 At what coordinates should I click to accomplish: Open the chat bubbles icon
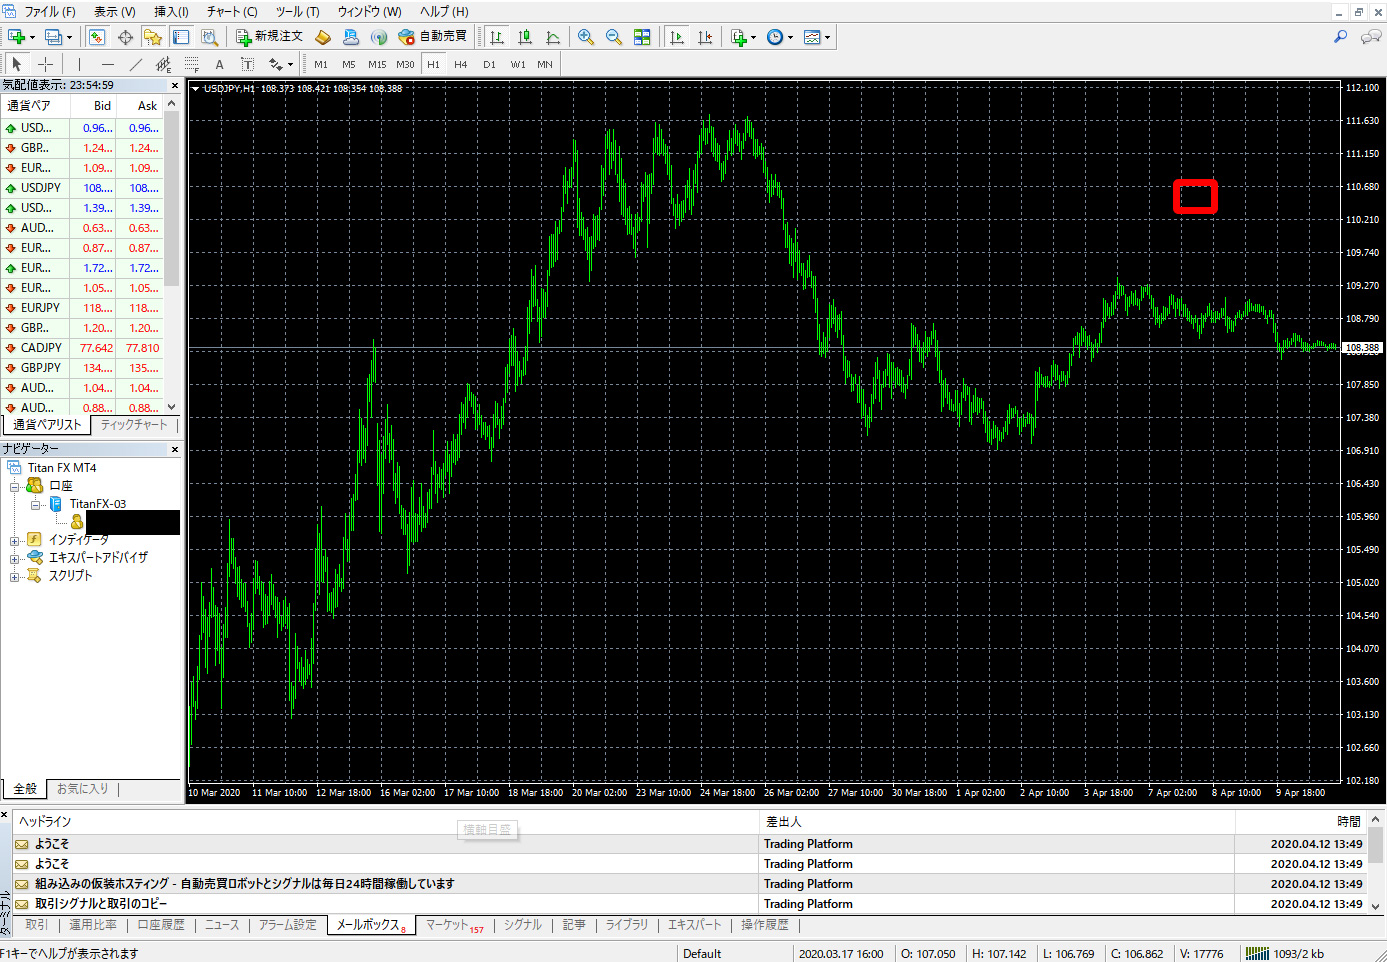pos(1371,37)
